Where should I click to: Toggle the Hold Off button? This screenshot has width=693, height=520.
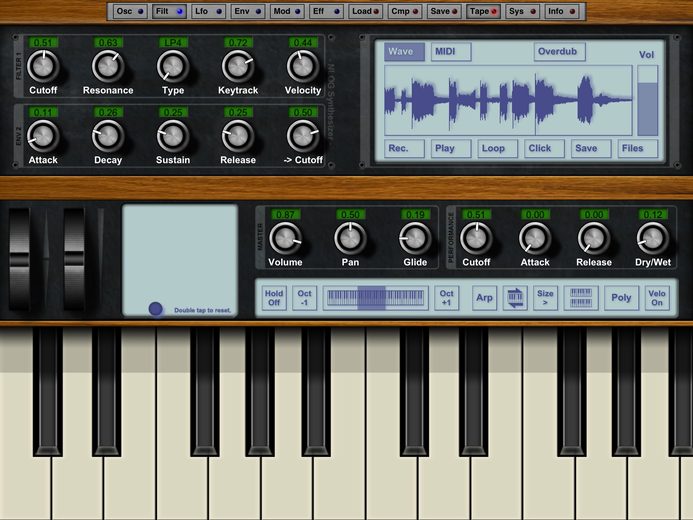pyautogui.click(x=274, y=298)
